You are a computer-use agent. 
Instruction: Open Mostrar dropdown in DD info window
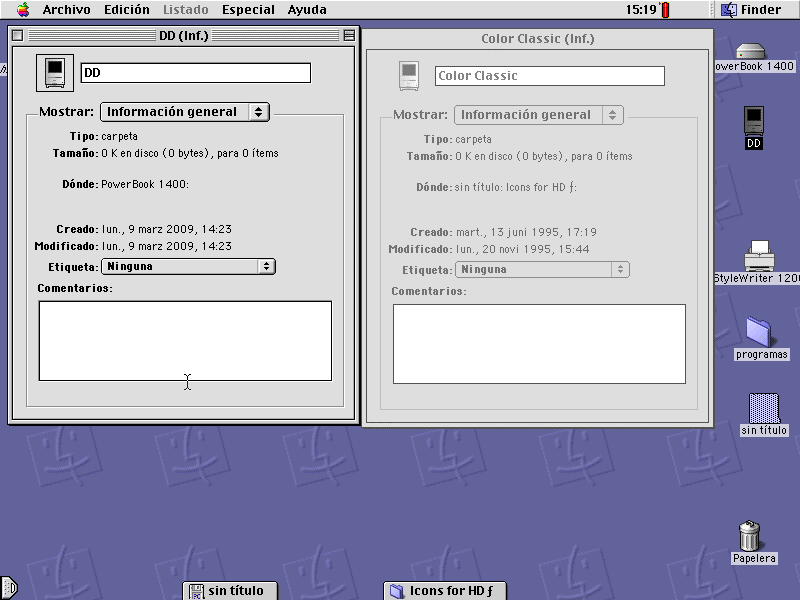pyautogui.click(x=185, y=112)
